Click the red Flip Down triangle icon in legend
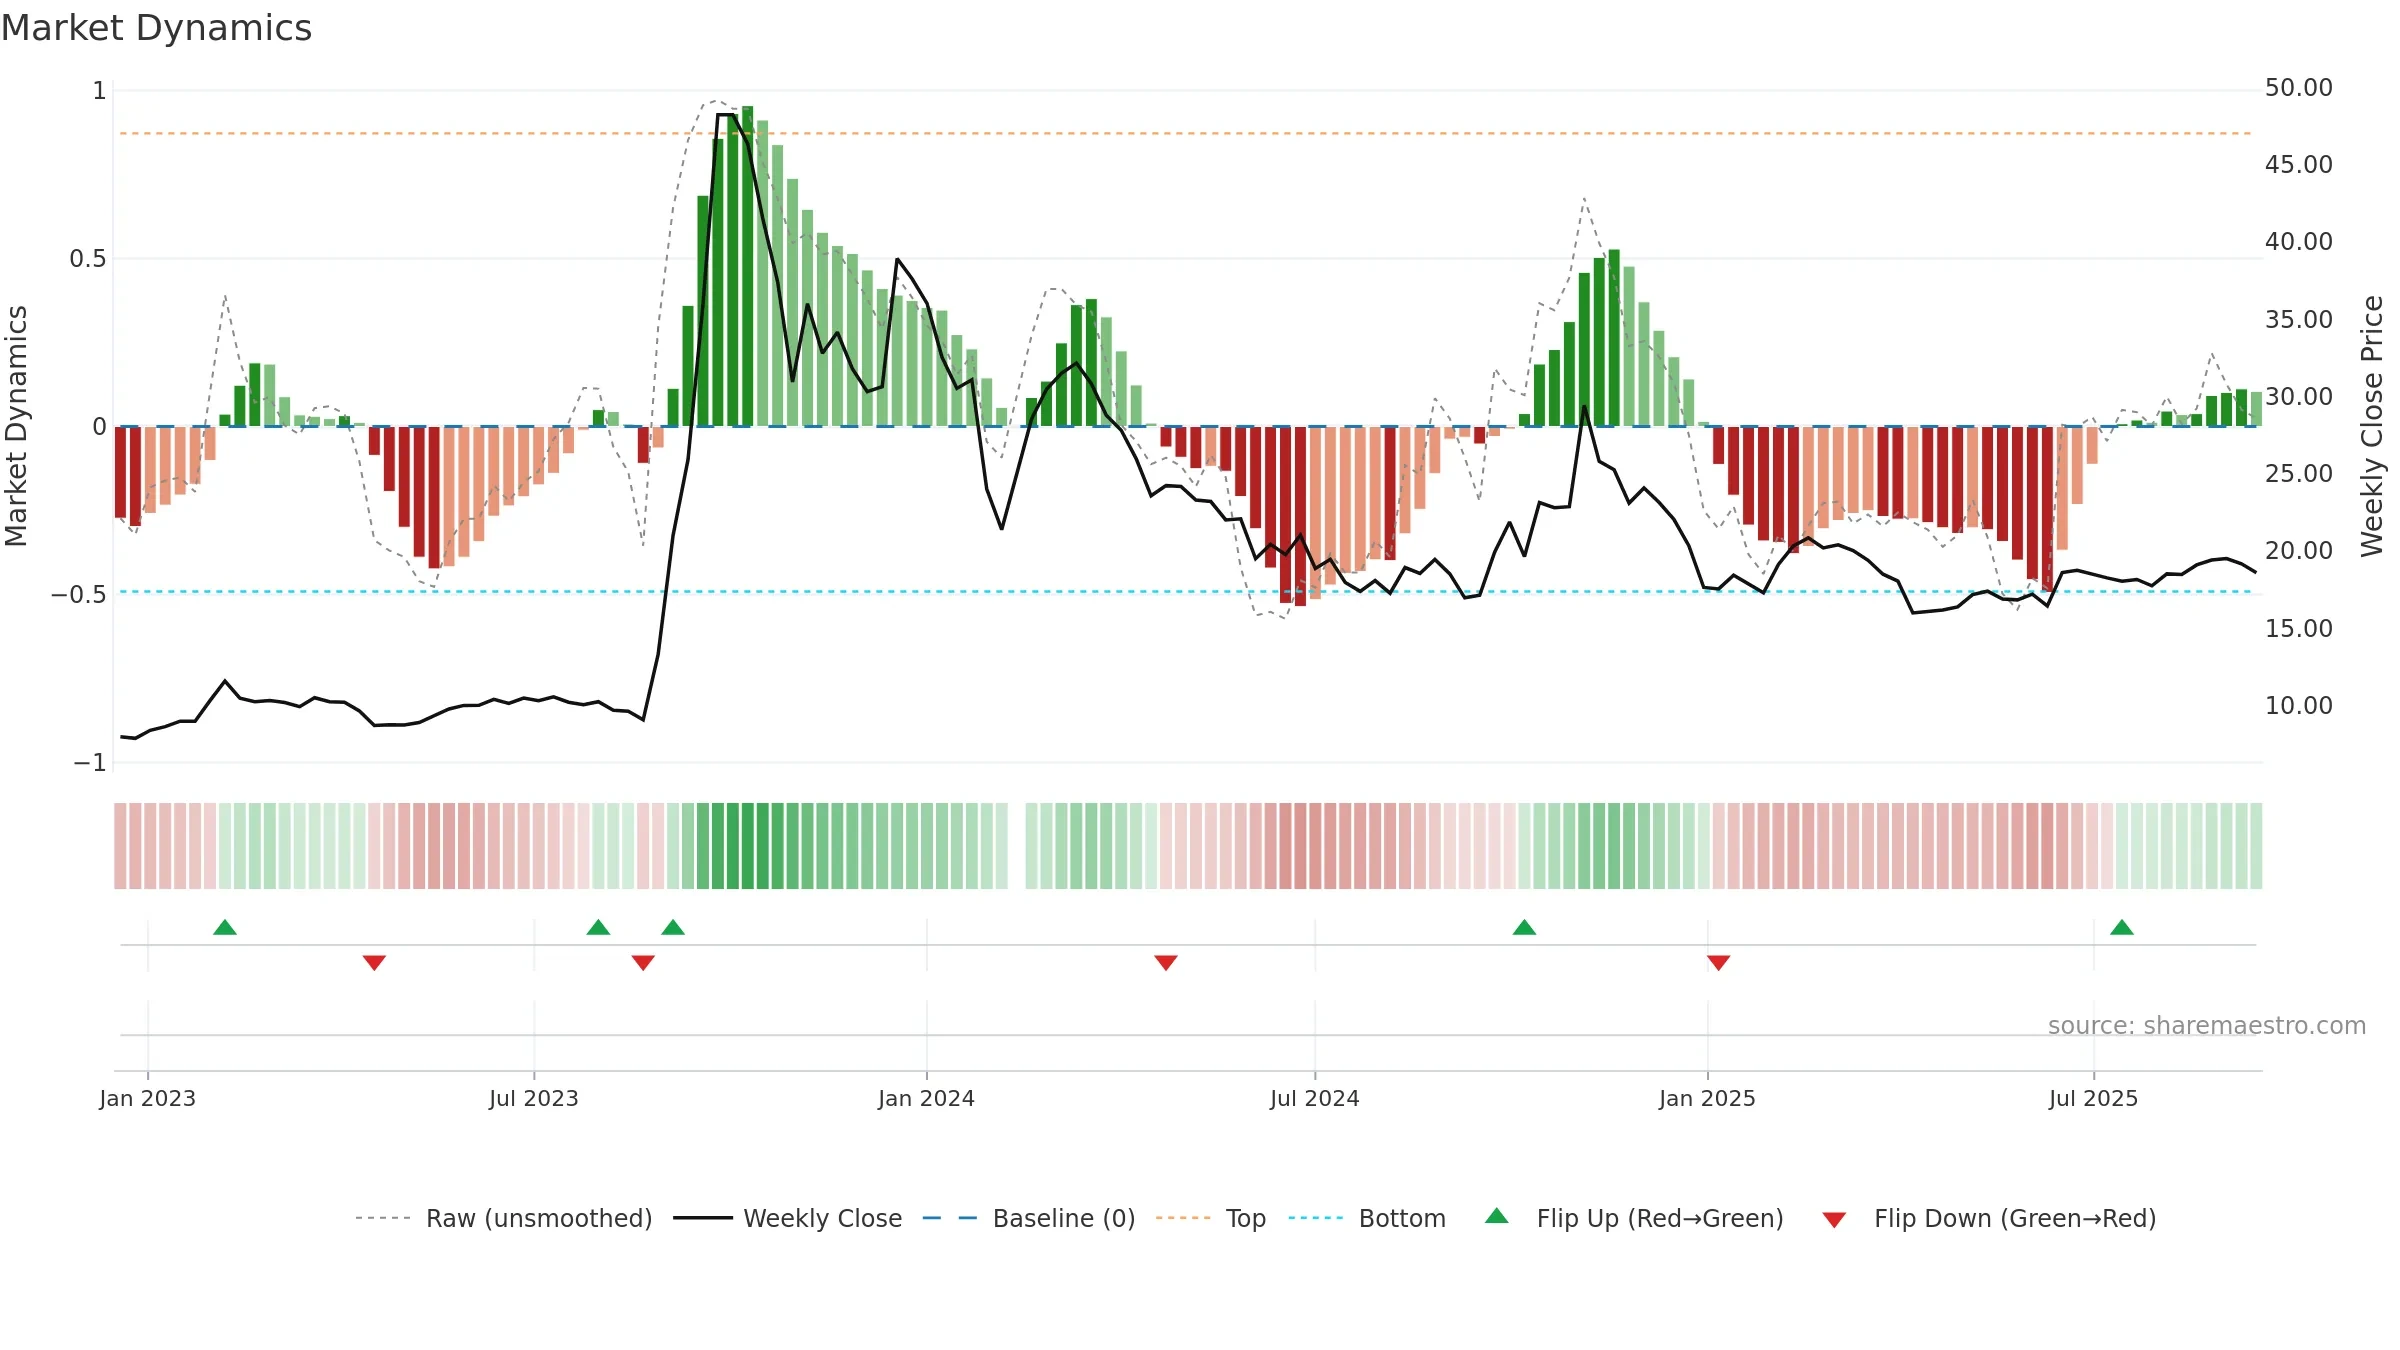Viewport: 2400px width, 1350px height. (x=1834, y=1220)
